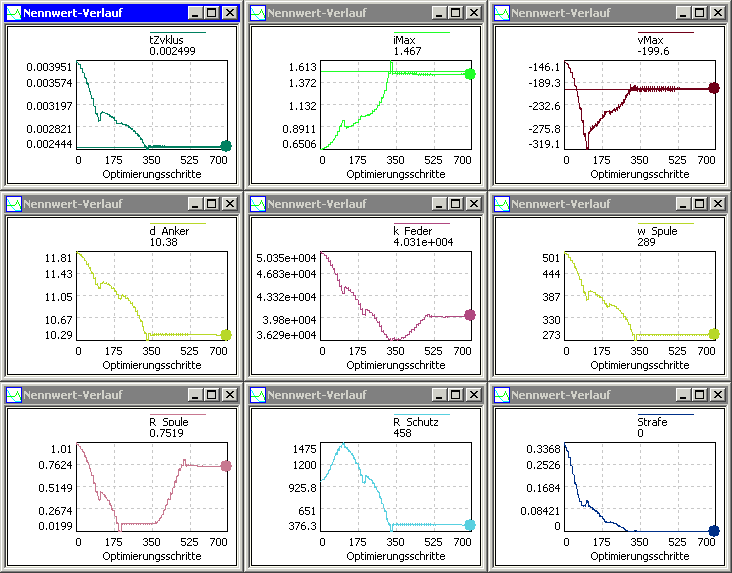Image resolution: width=732 pixels, height=573 pixels.
Task: Close the Strafe chart window
Action: click(x=717, y=395)
